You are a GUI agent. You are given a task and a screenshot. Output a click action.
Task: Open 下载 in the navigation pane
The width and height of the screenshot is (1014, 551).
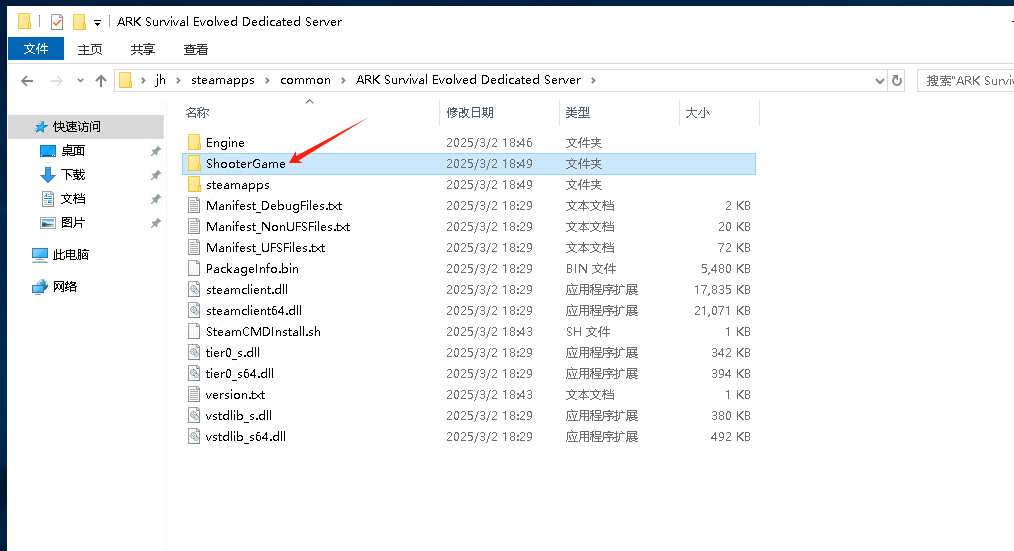72,175
